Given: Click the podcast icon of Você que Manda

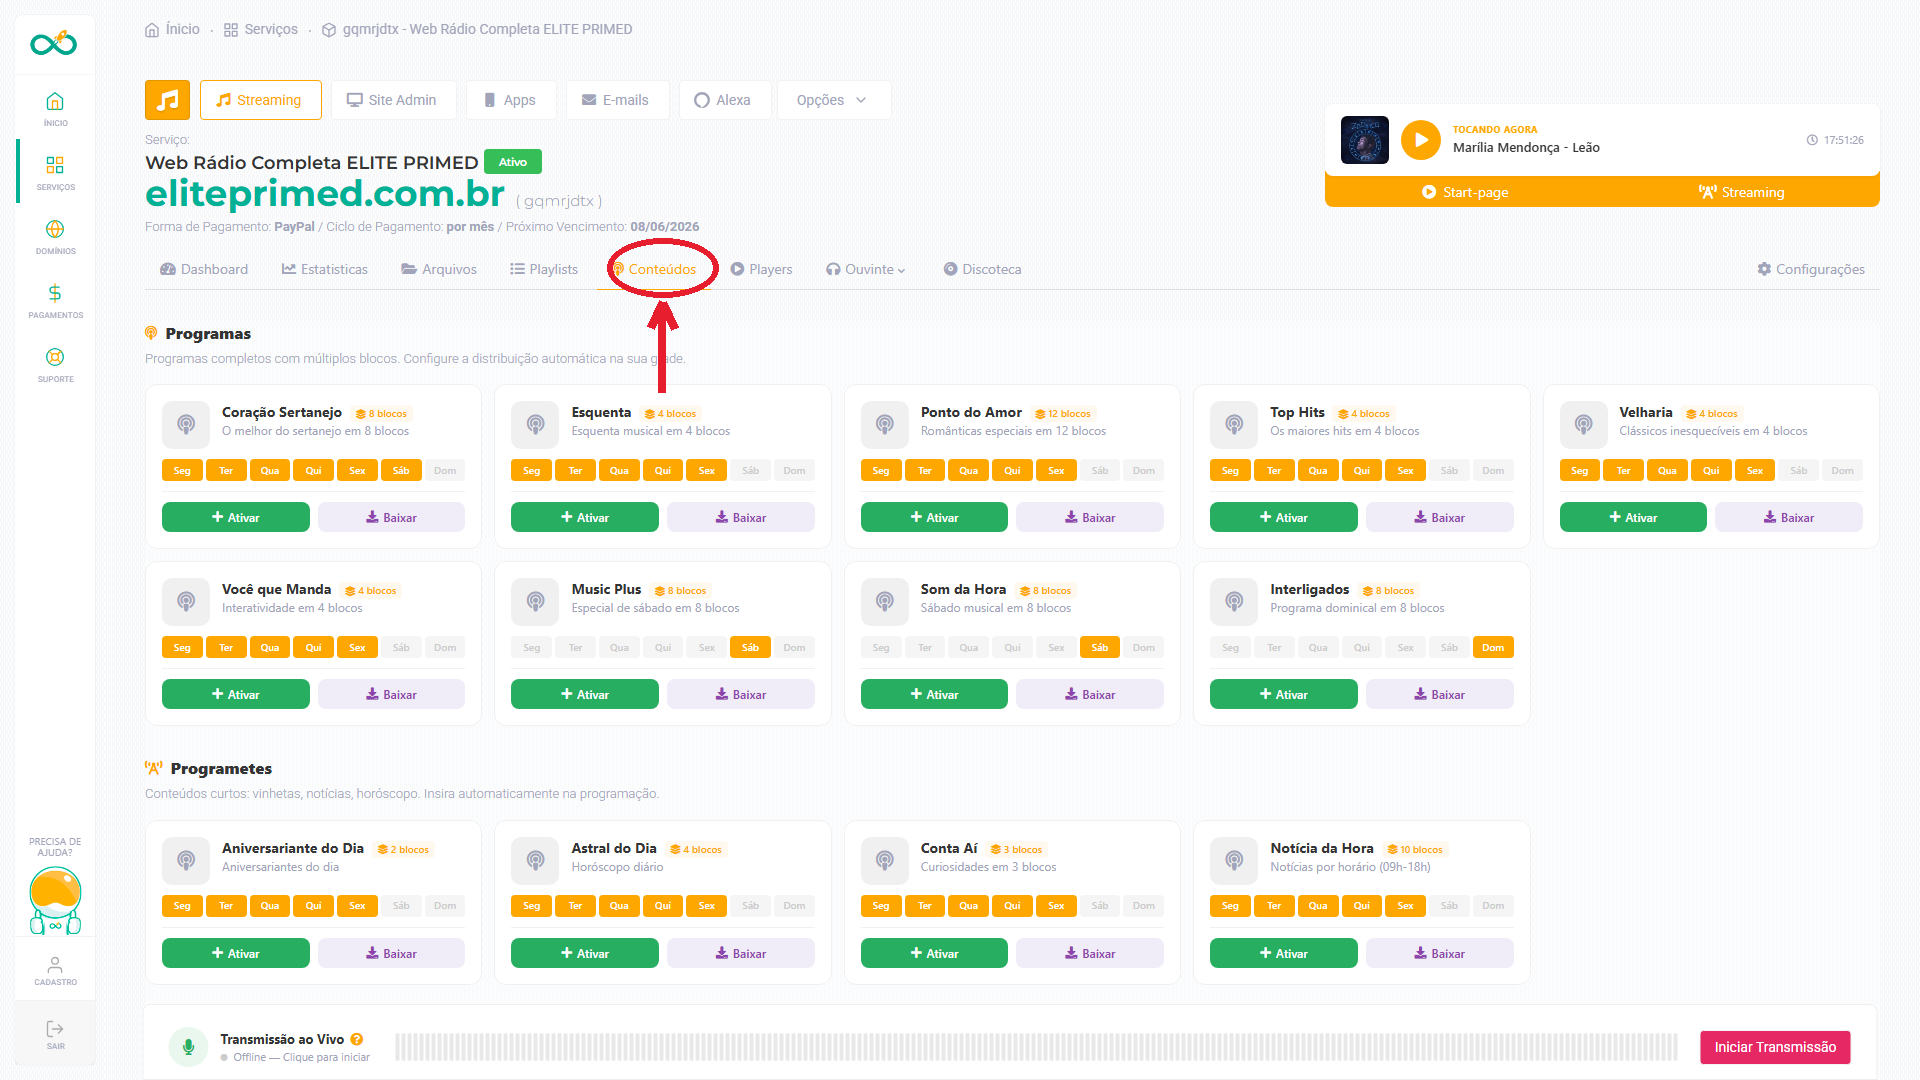Looking at the screenshot, I should [186, 601].
